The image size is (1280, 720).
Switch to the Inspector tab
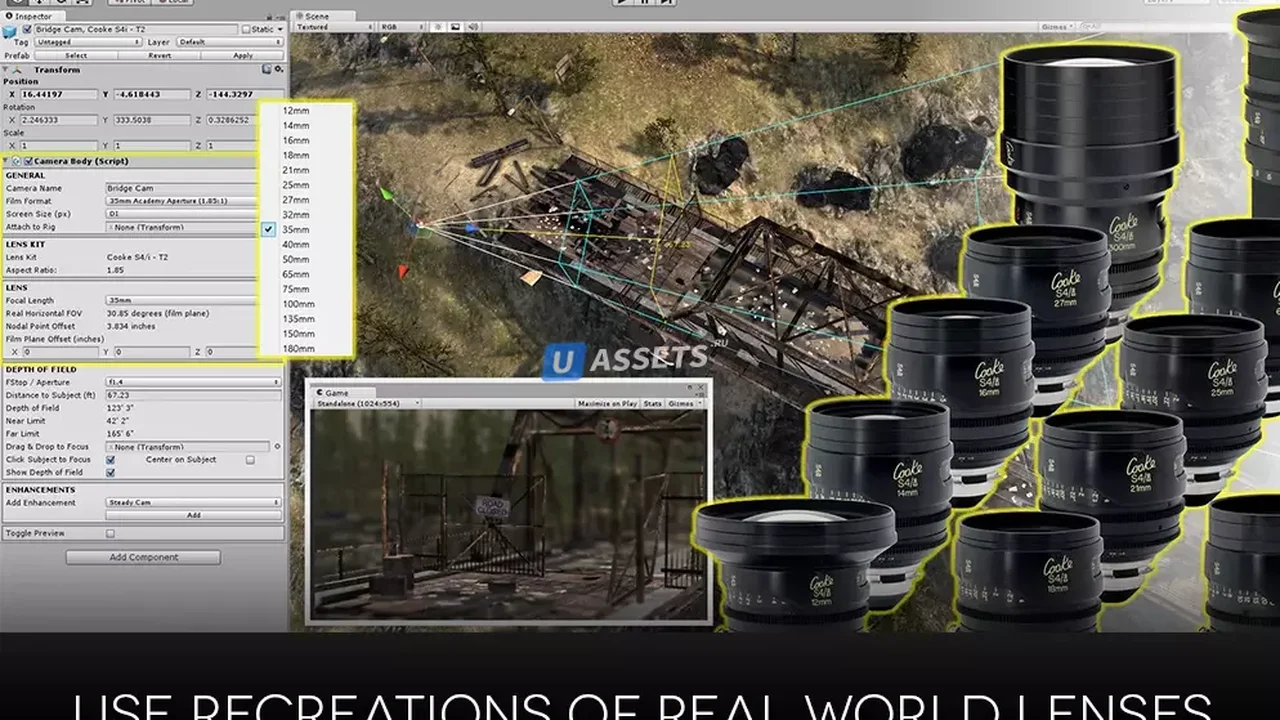point(35,16)
